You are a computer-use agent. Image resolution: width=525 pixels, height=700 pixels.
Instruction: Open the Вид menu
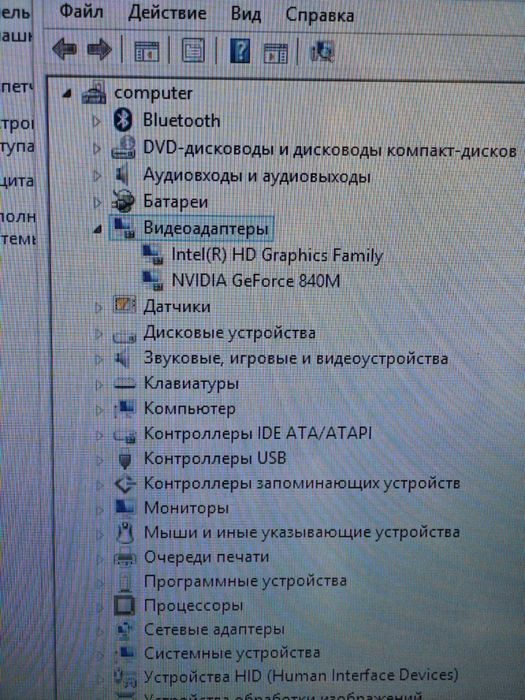[246, 14]
